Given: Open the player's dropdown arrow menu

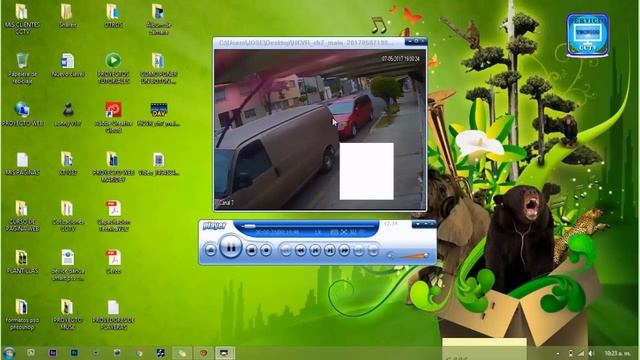Looking at the screenshot, I should pyautogui.click(x=418, y=224).
